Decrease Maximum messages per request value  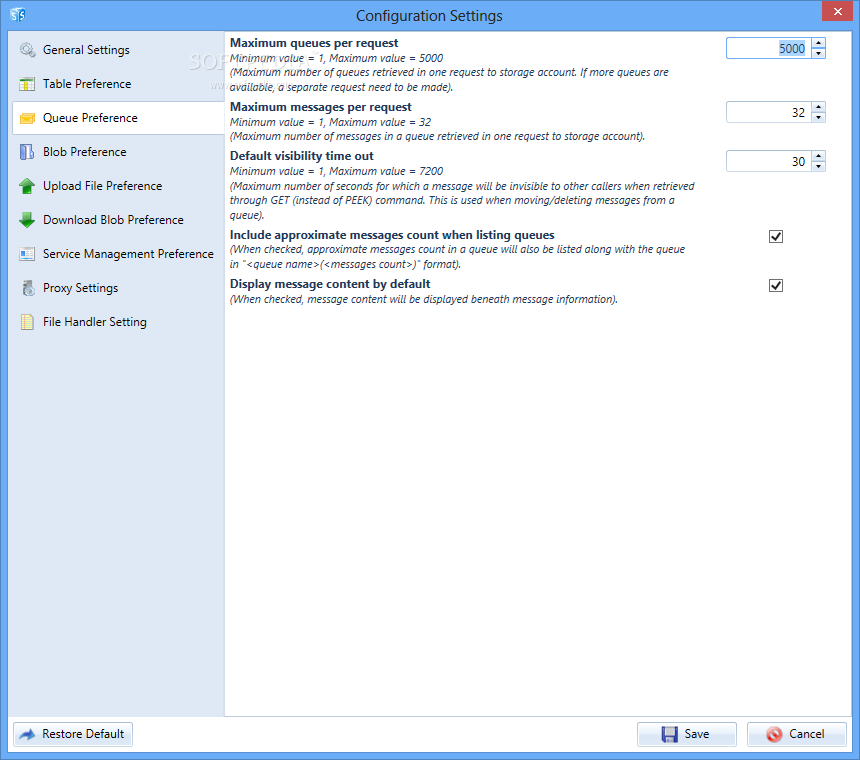818,117
